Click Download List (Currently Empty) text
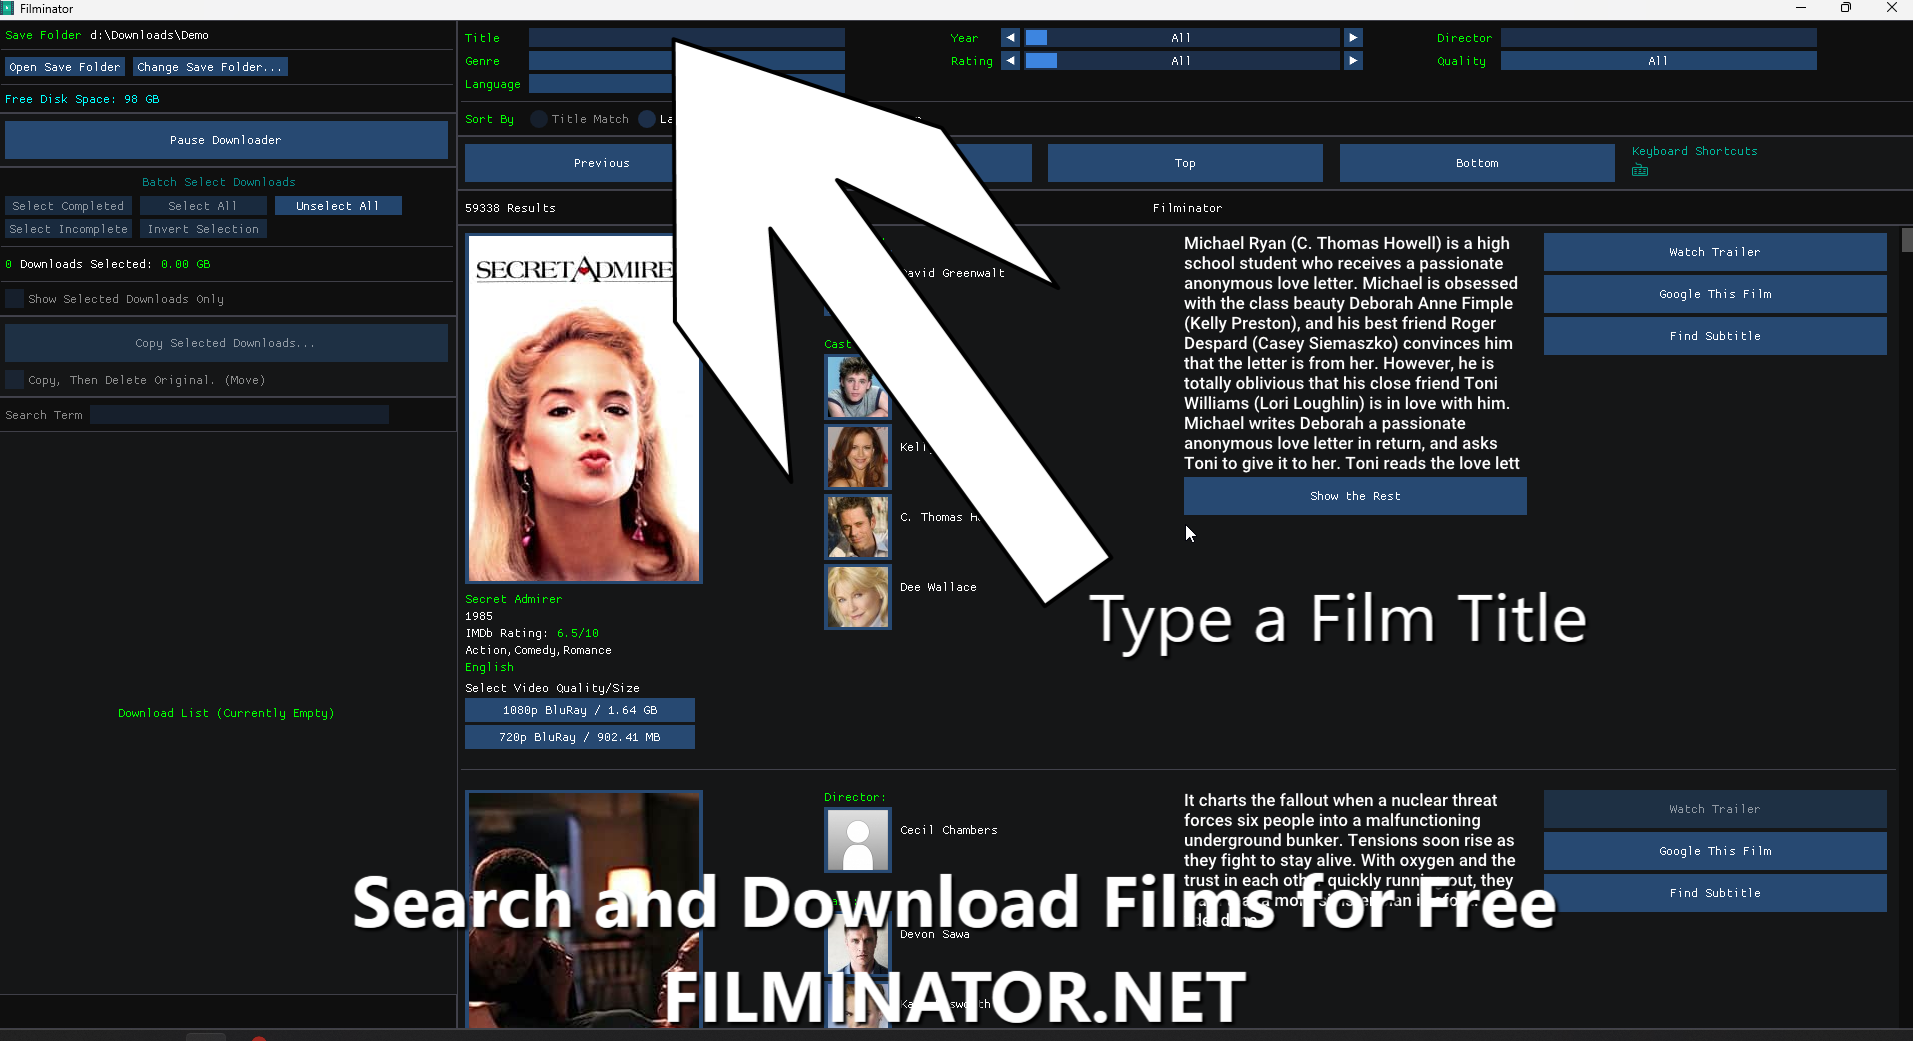The image size is (1913, 1041). click(x=226, y=713)
